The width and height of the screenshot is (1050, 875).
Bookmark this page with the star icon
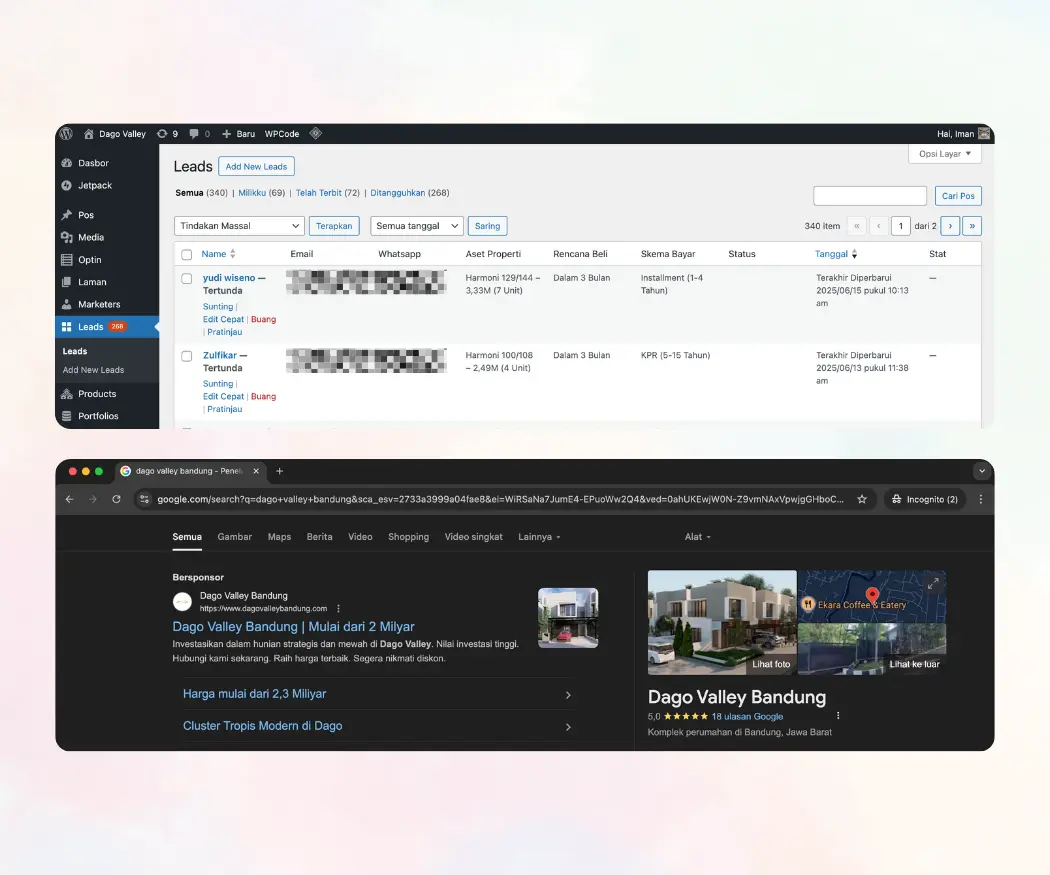point(862,499)
